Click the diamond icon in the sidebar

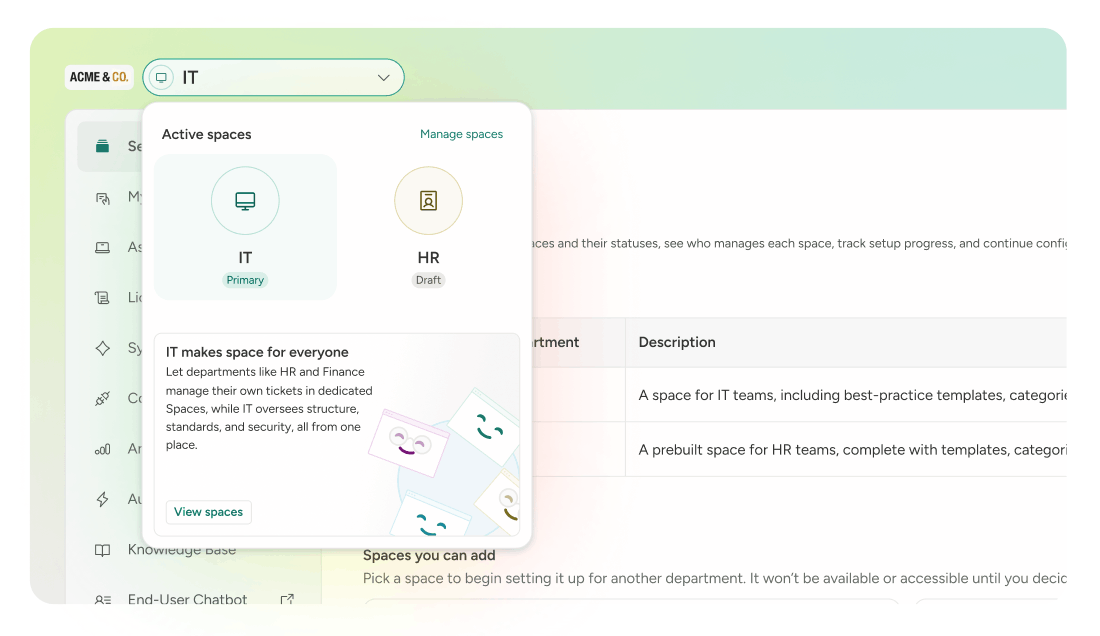pos(102,348)
